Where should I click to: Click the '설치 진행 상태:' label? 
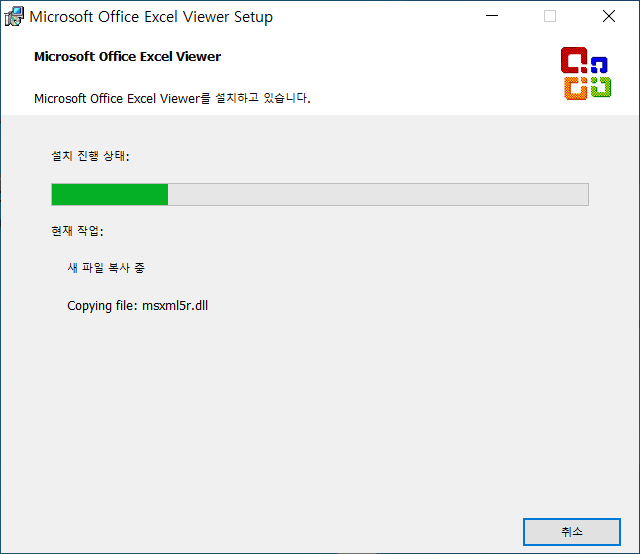[x=90, y=156]
